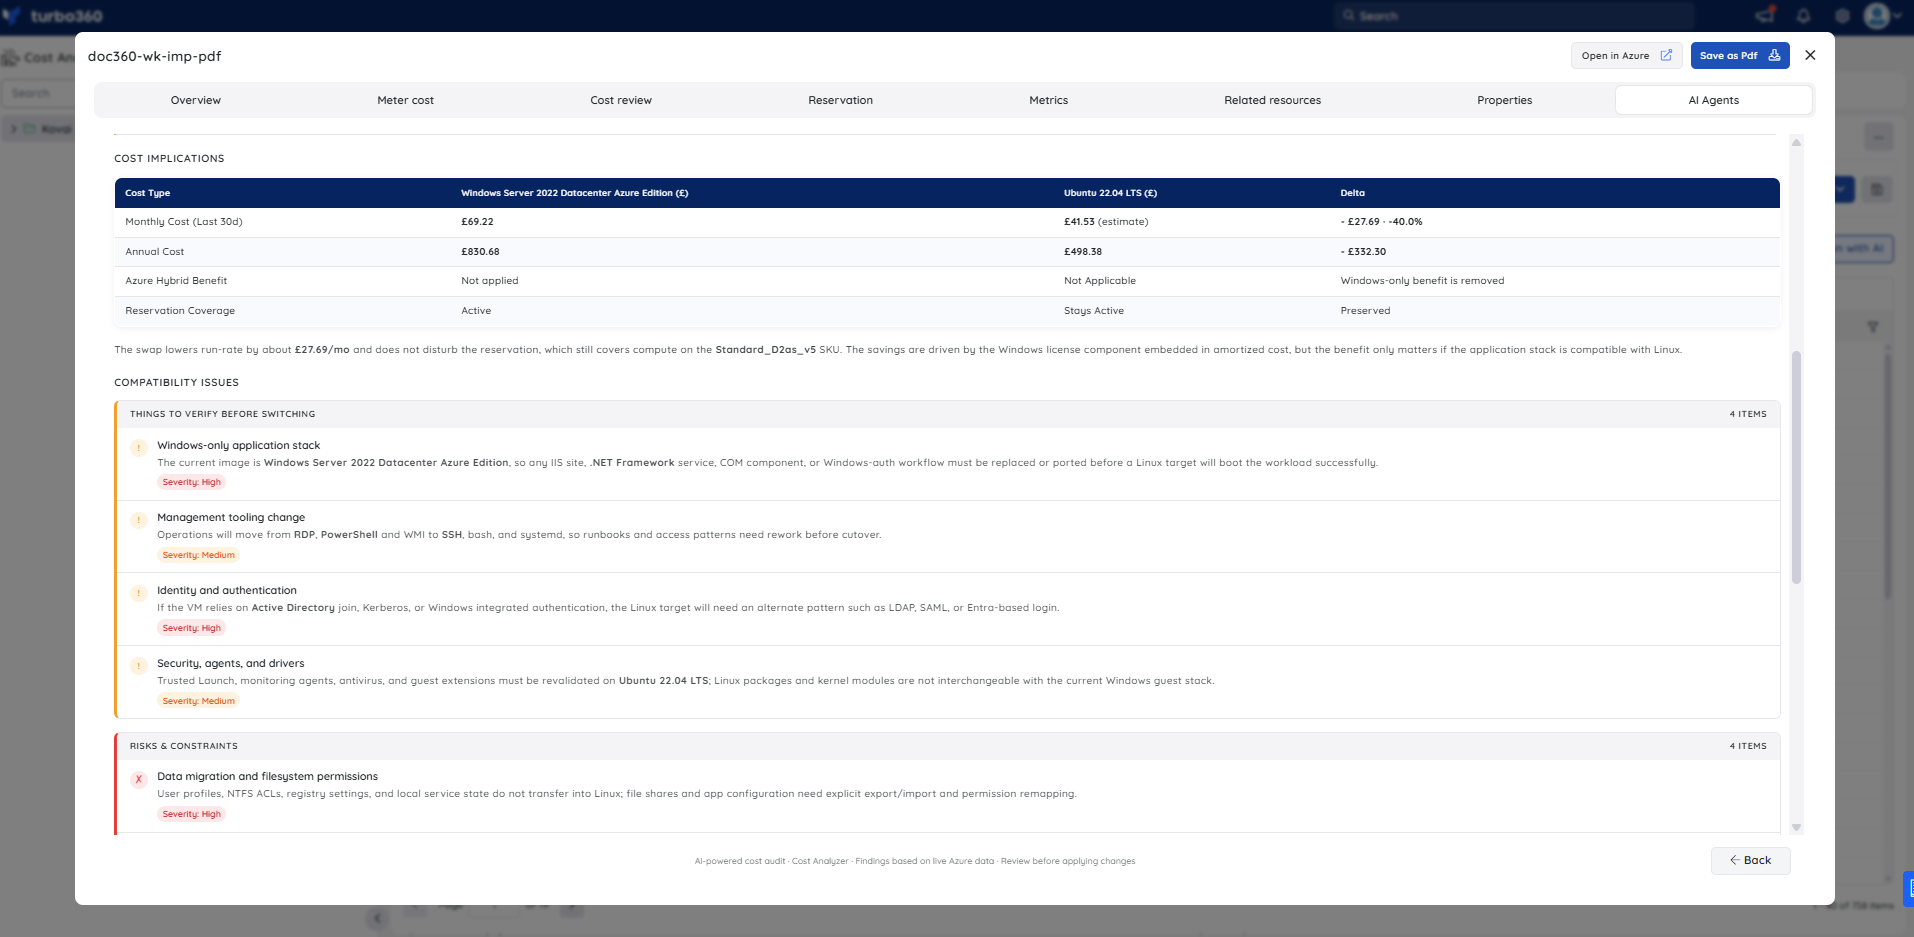Click the scroll-up arrow of the dialog scrollbar

coord(1796,142)
